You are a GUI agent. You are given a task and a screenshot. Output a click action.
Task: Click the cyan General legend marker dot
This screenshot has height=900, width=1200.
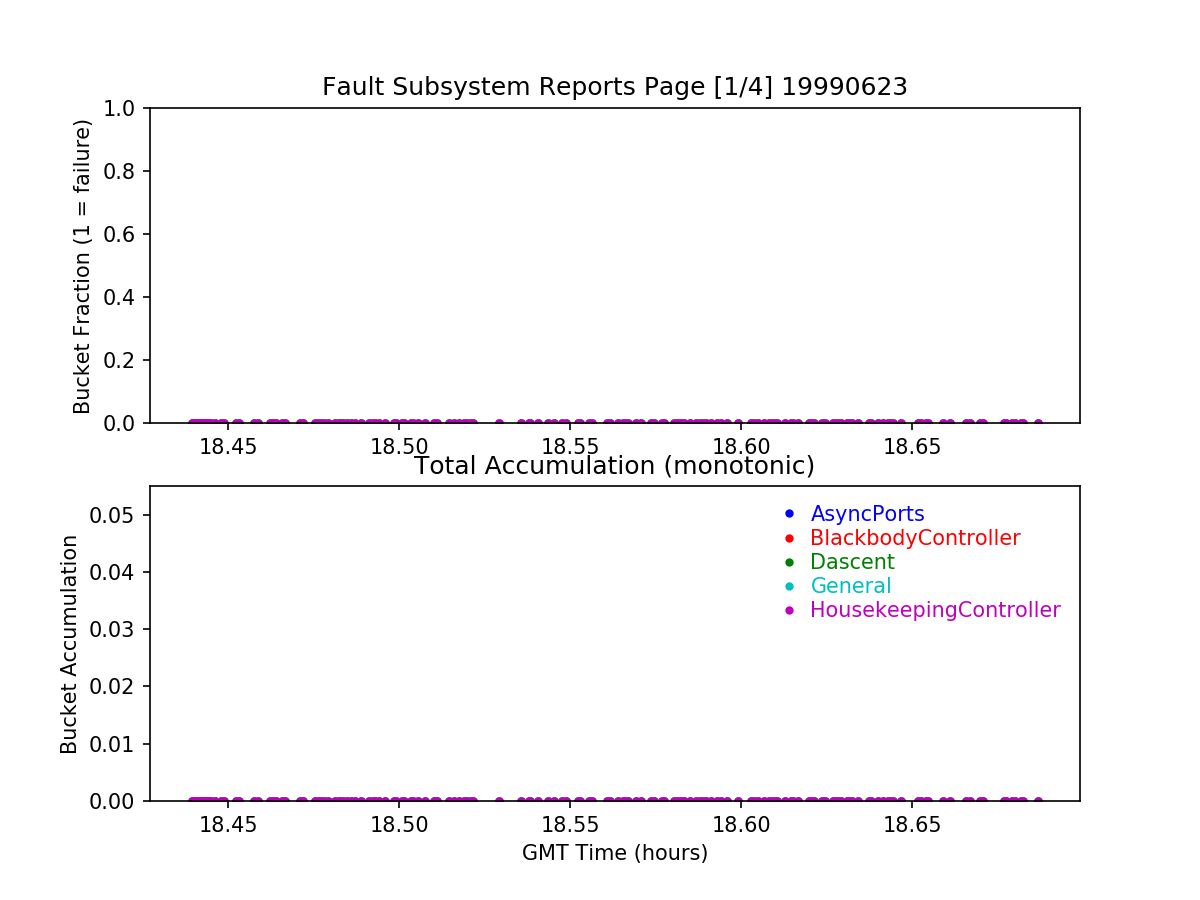point(789,586)
